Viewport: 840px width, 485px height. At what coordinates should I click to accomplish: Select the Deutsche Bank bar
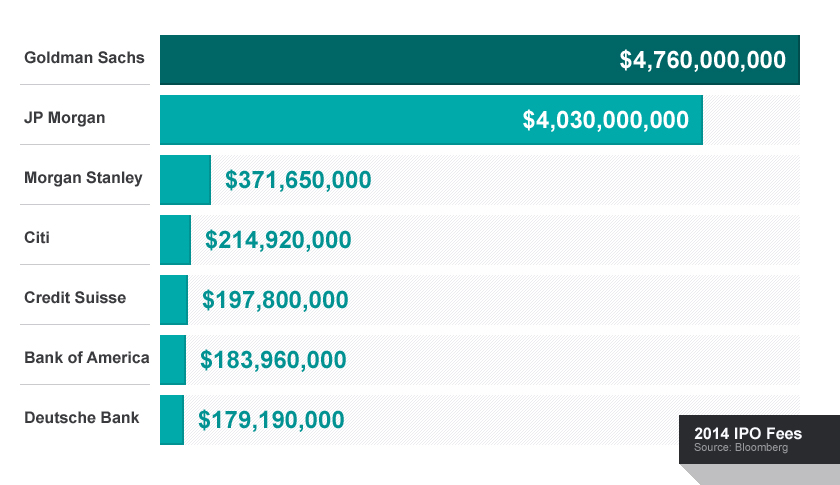[x=171, y=420]
